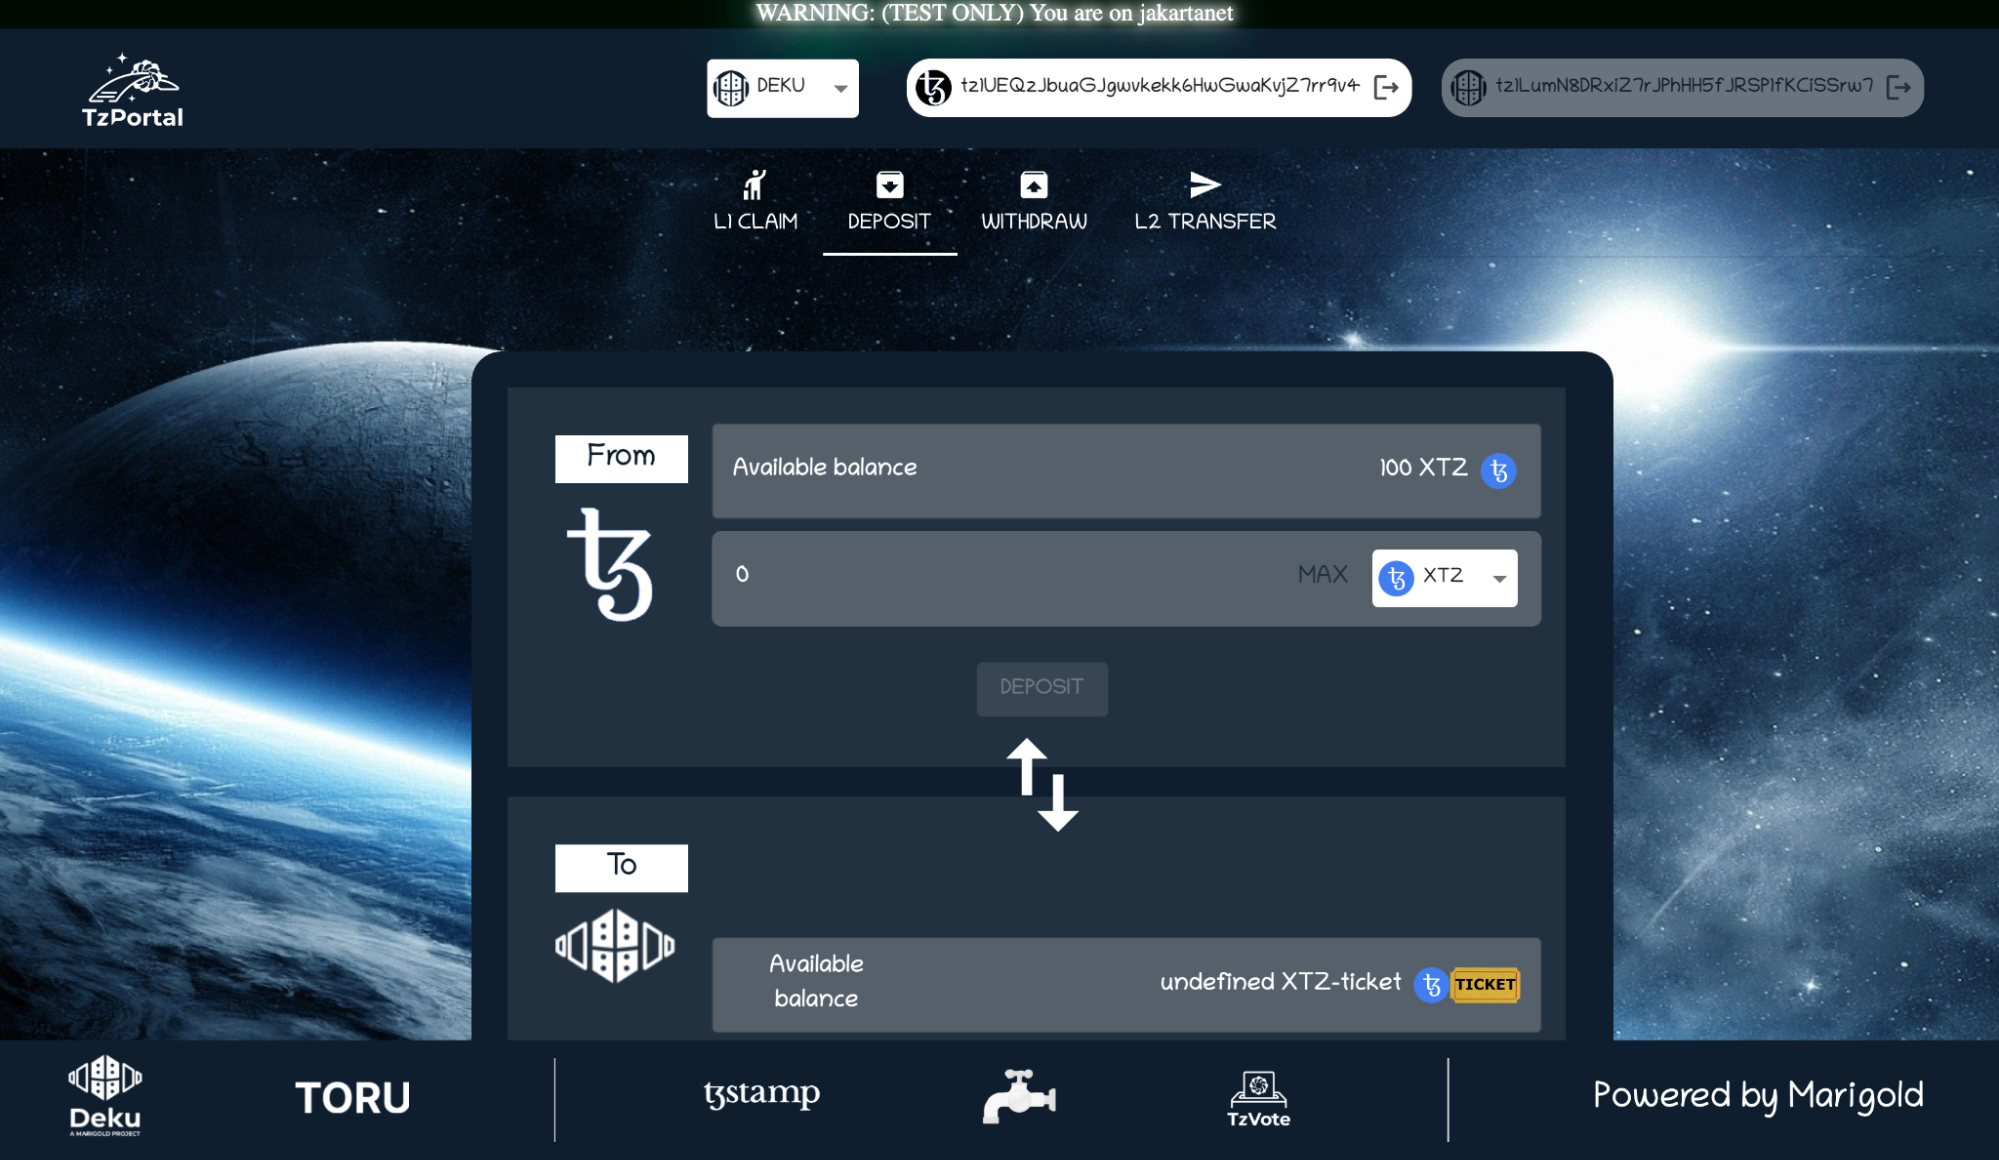Click the Powered by Marigold link
Viewport: 1999px width, 1160px height.
click(x=1757, y=1096)
